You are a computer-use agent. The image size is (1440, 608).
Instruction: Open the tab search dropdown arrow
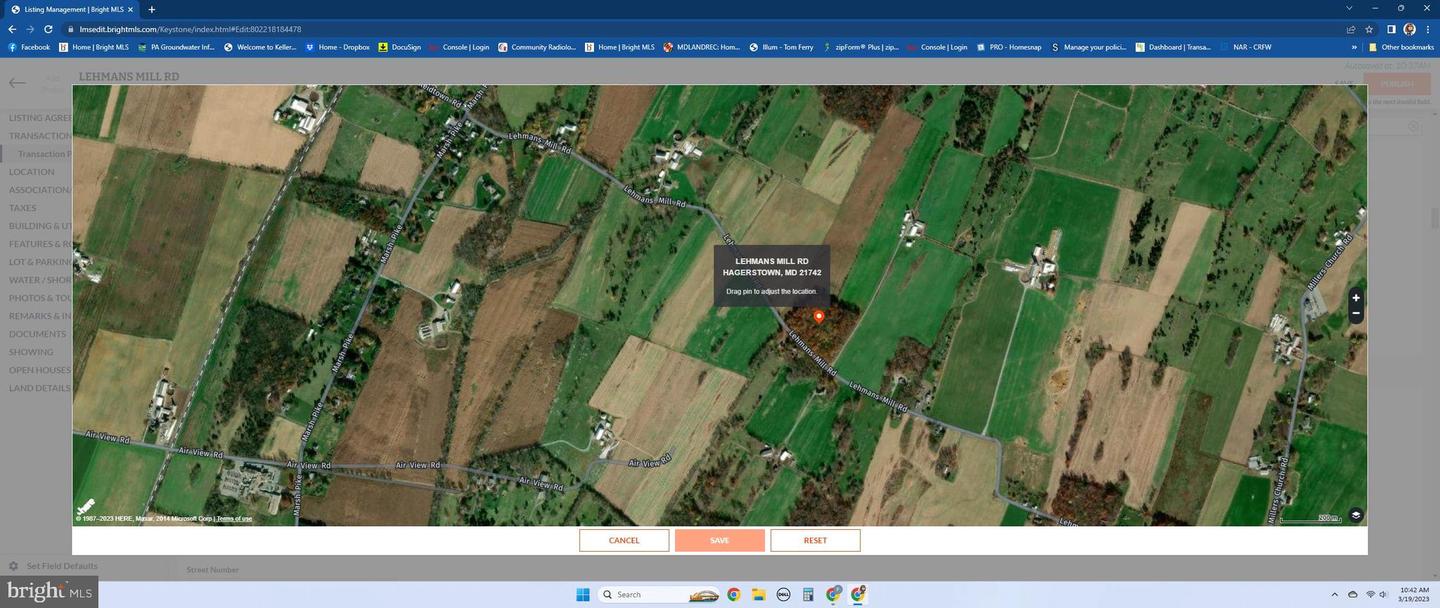click(x=1350, y=8)
